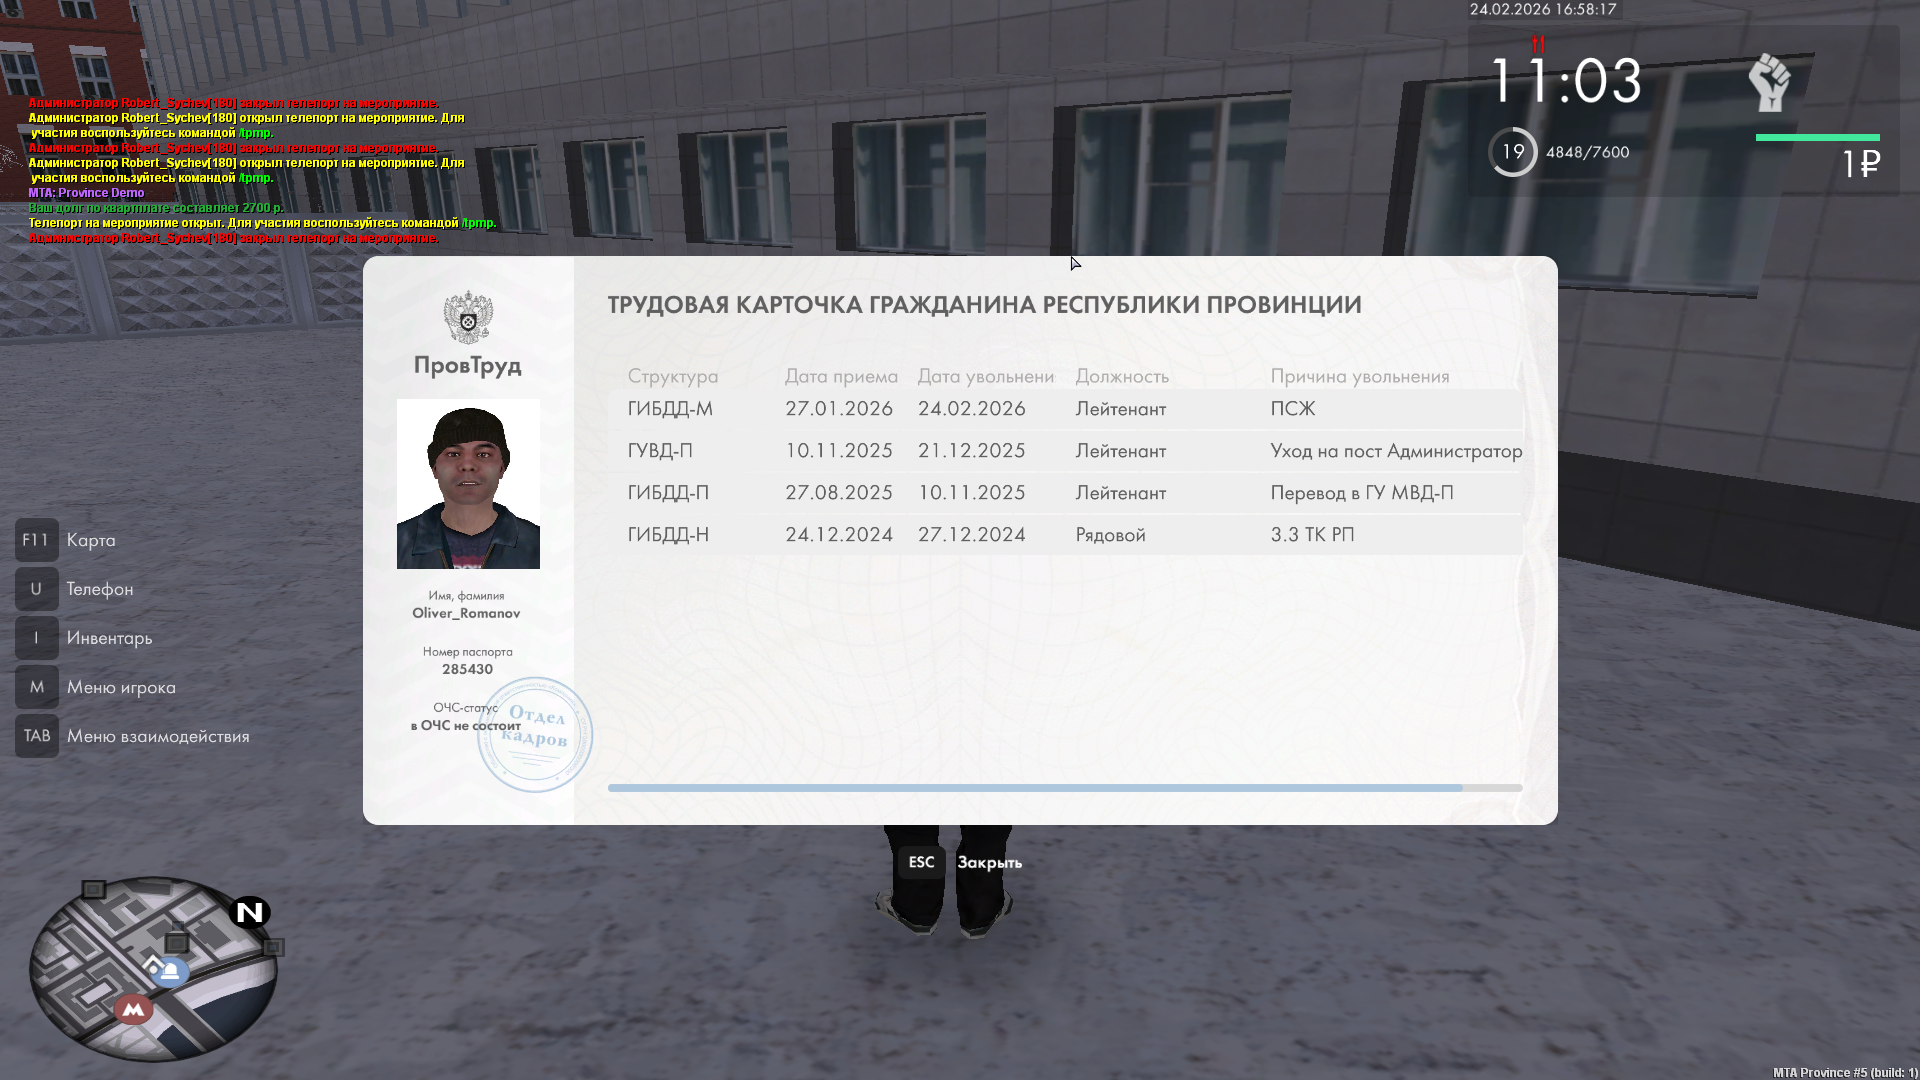Click the Отдел кадров round stamp
The width and height of the screenshot is (1920, 1080).
[535, 734]
